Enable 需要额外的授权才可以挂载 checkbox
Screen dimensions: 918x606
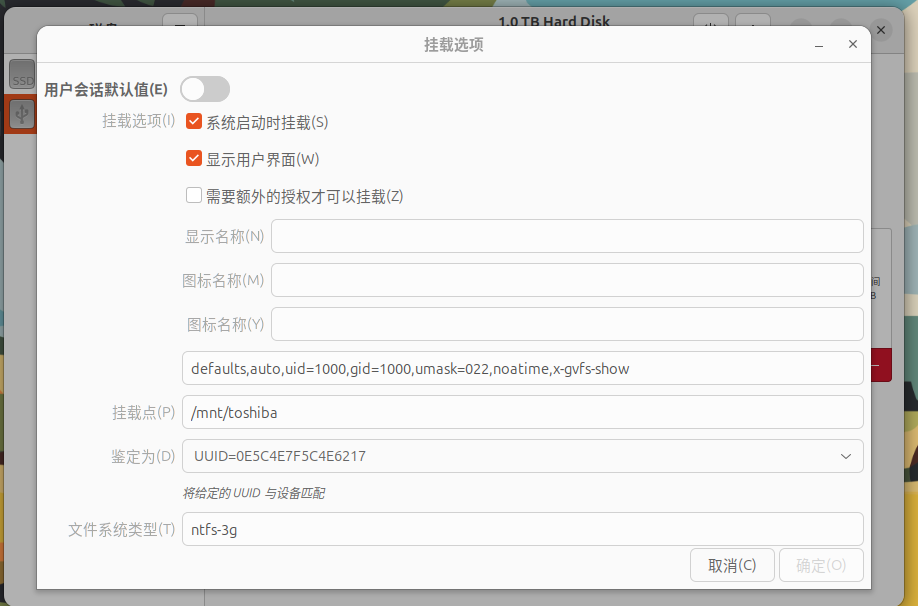[x=194, y=196]
